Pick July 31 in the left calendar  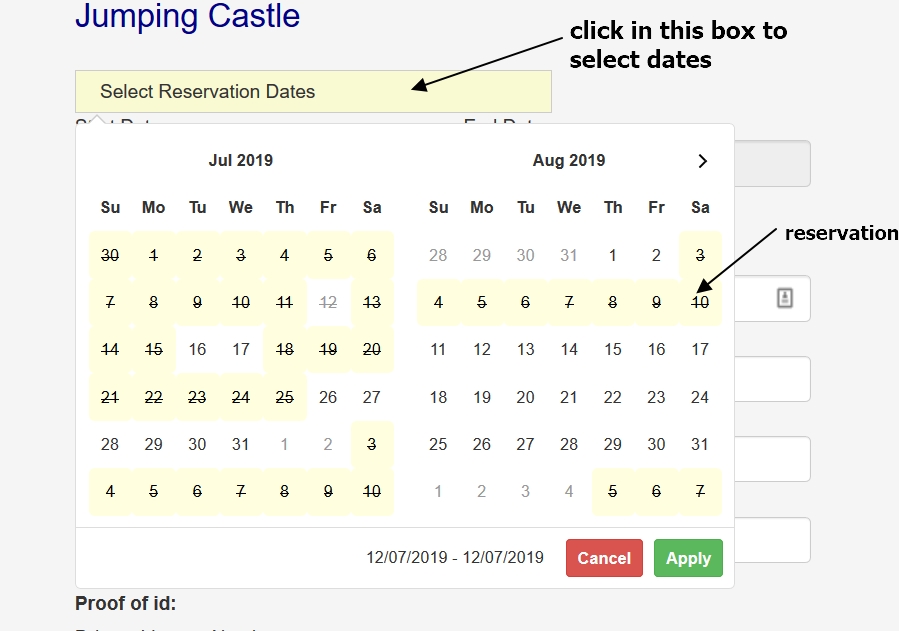[x=241, y=444]
